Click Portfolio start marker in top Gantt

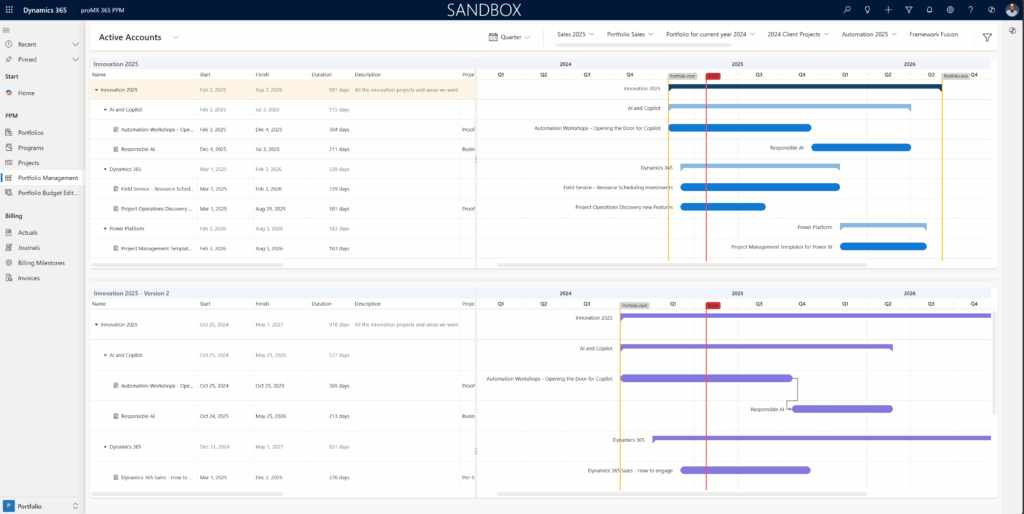(x=682, y=76)
